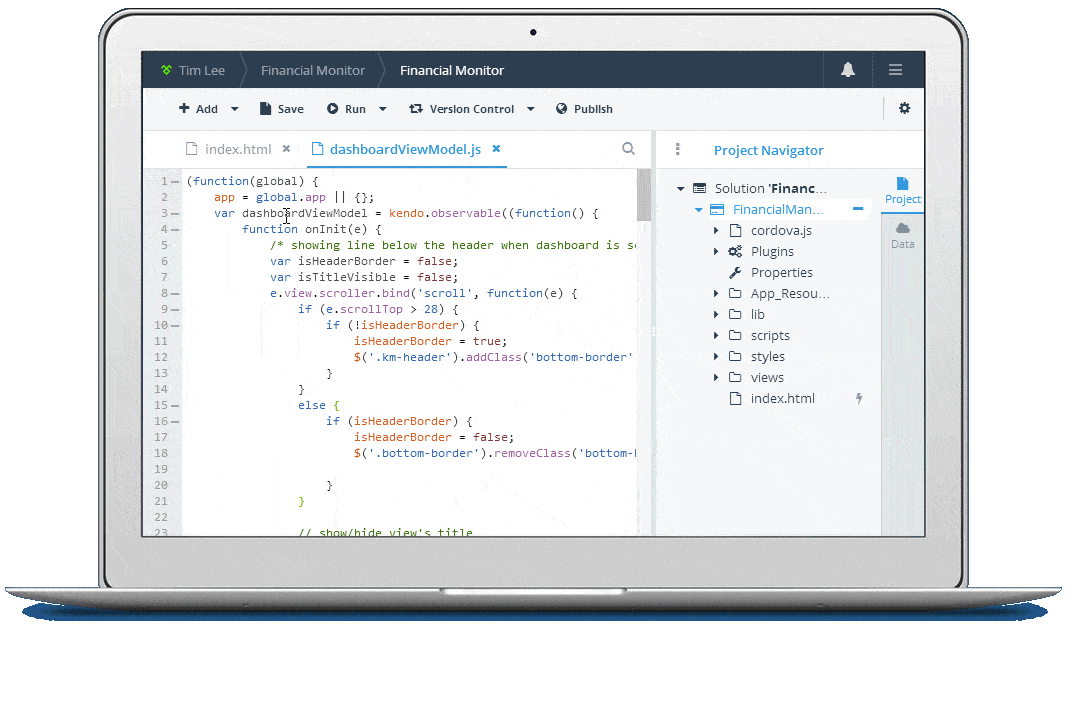Click the lib folder label
1075x728 pixels.
[x=758, y=315]
